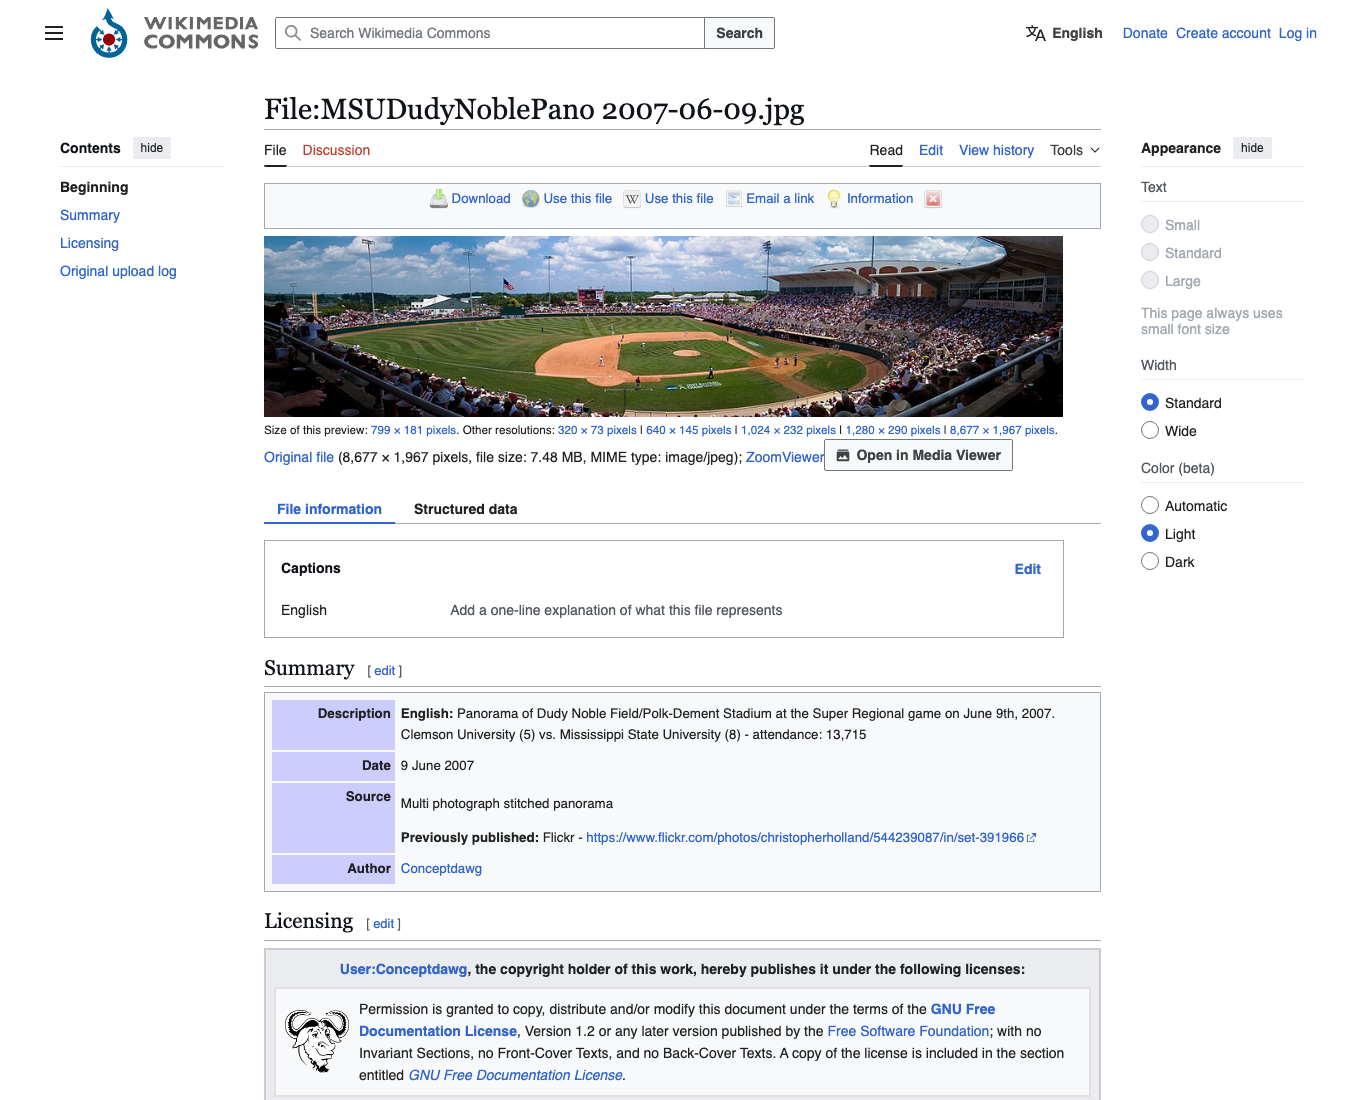This screenshot has height=1100, width=1365.
Task: Focus the Search Wikimedia Commons field
Action: (x=490, y=33)
